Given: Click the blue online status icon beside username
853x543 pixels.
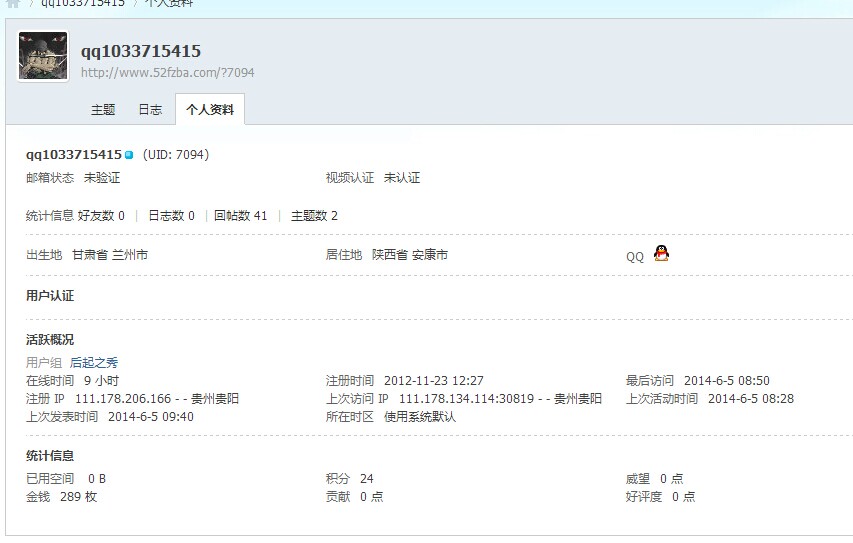Looking at the screenshot, I should click(129, 155).
